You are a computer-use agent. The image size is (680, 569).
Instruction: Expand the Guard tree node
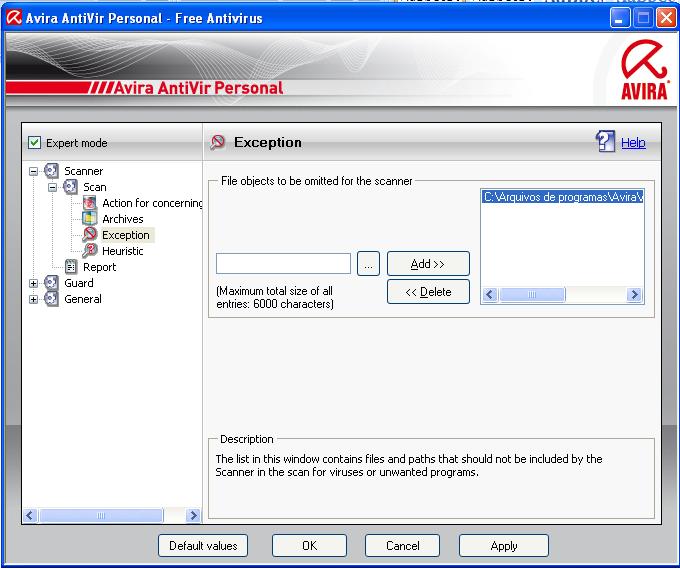tap(33, 283)
